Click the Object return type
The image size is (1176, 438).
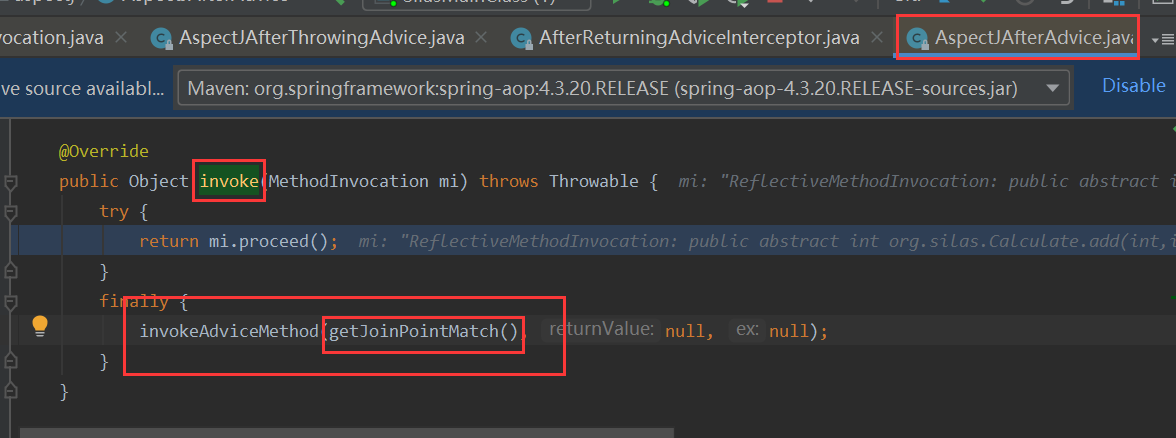coord(158,181)
